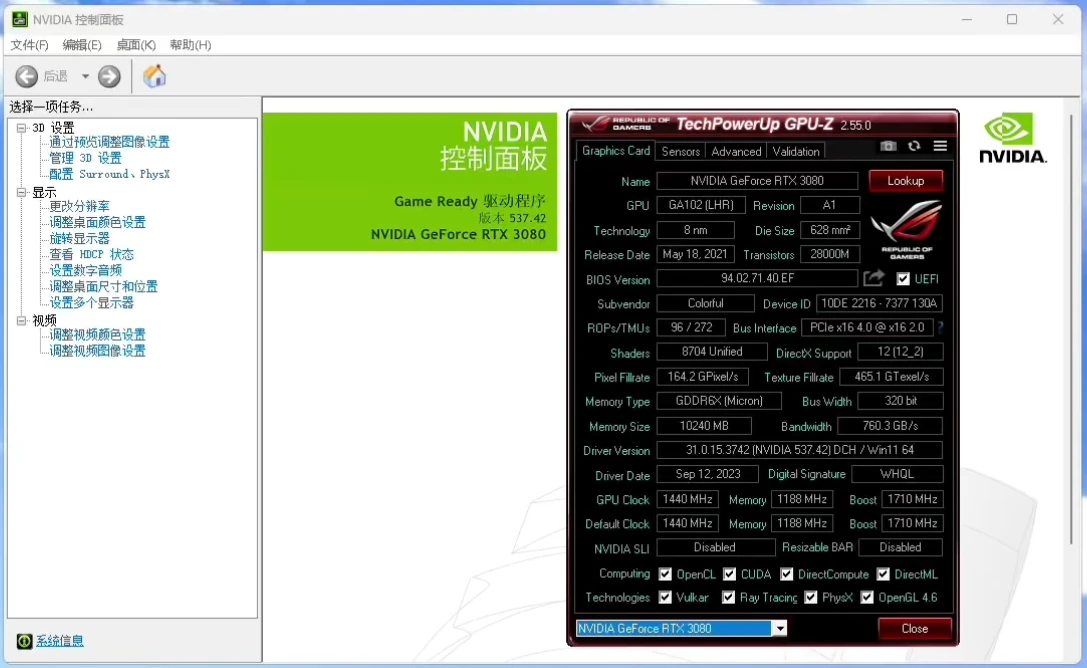The width and height of the screenshot is (1087, 668).
Task: Open 设置数字音频 task
Action: pos(85,270)
